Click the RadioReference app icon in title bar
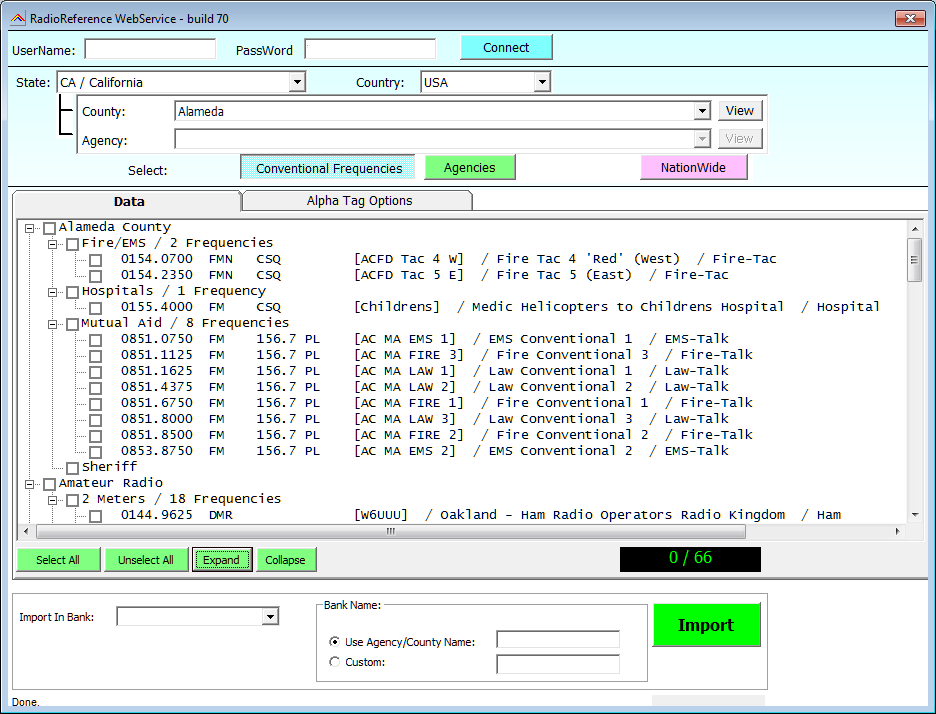Viewport: 936px width, 714px height. click(x=18, y=19)
